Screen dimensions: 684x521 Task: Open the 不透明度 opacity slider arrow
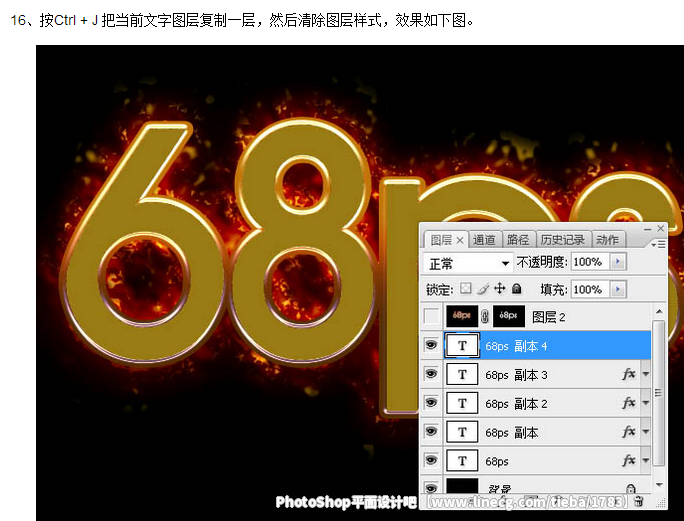pos(618,262)
